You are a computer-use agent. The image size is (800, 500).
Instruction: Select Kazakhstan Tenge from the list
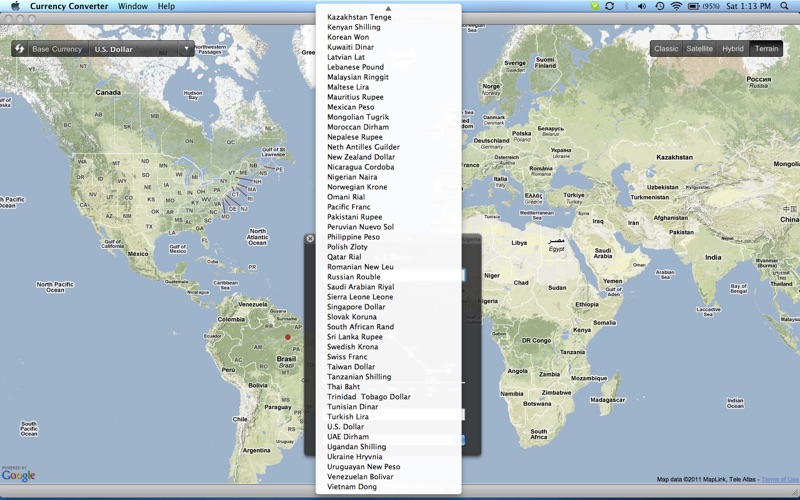click(x=389, y=17)
